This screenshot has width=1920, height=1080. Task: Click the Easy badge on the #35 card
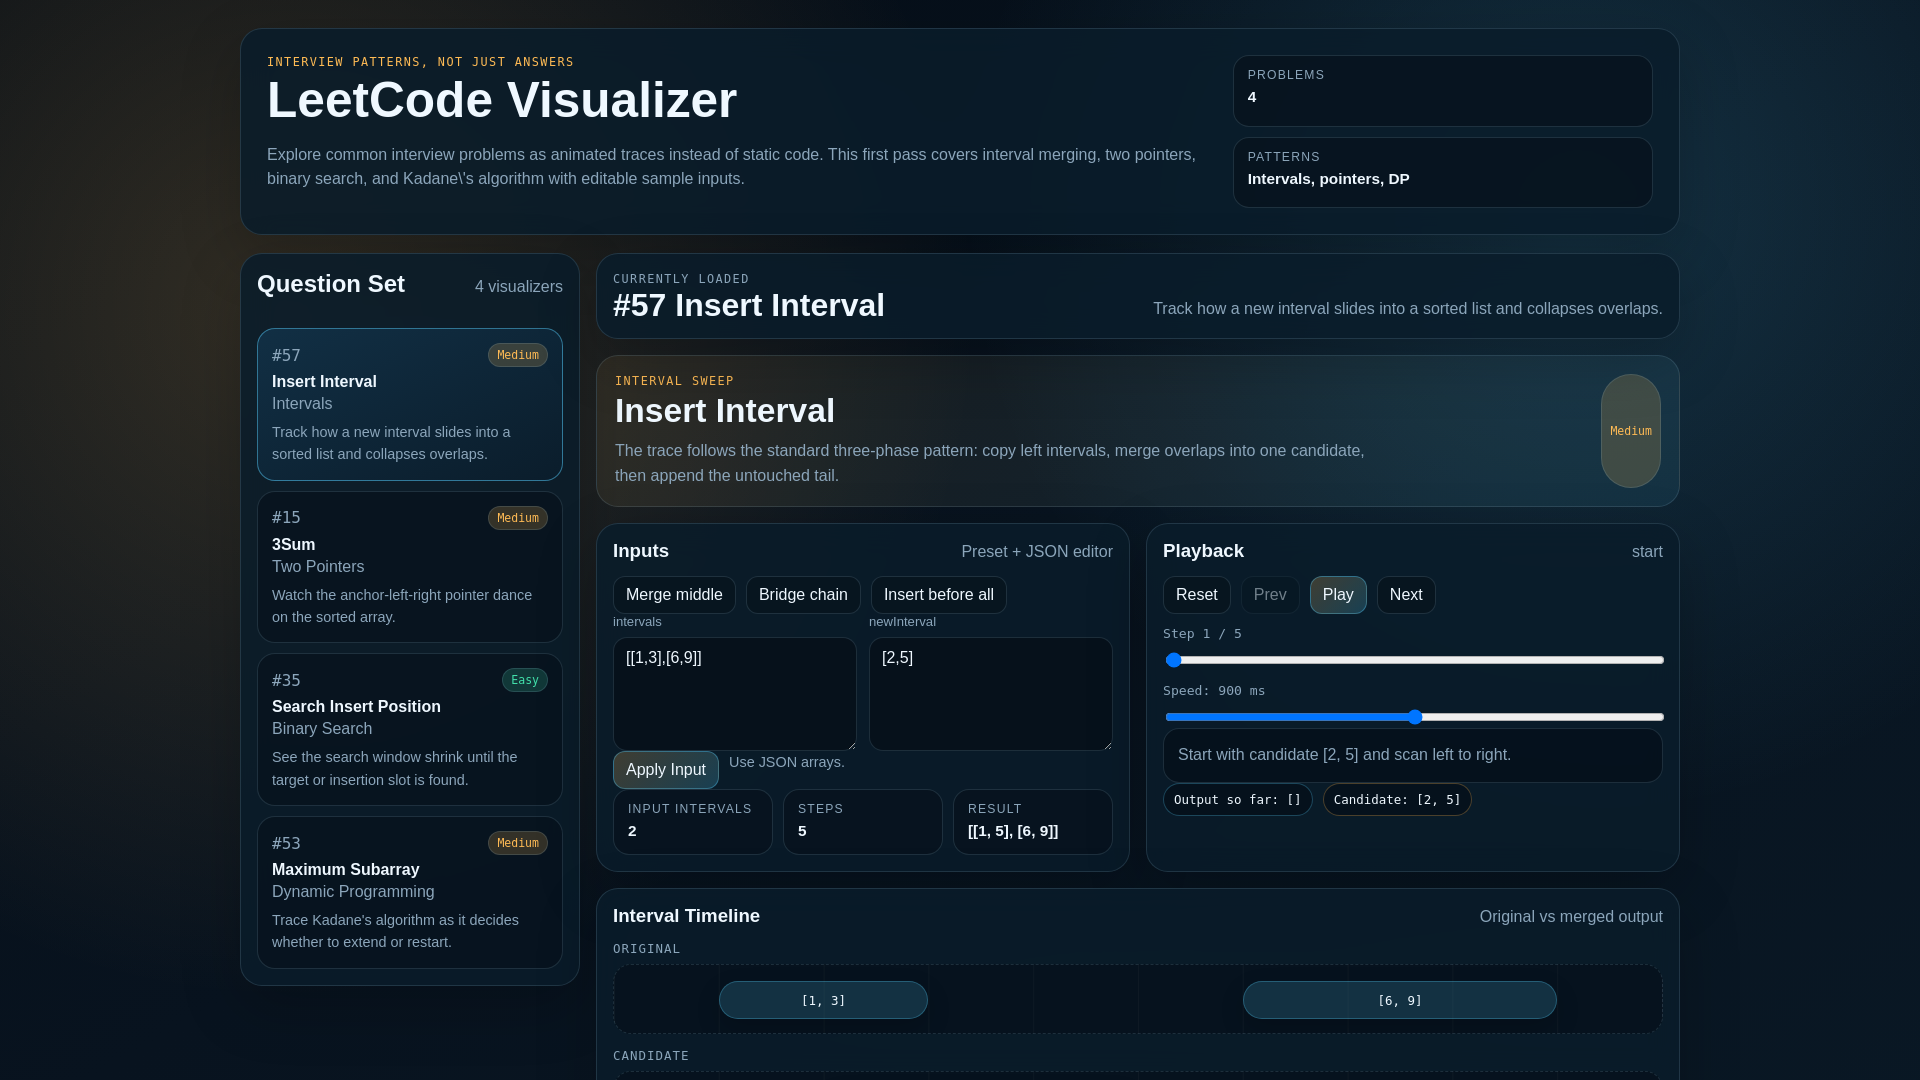point(525,680)
